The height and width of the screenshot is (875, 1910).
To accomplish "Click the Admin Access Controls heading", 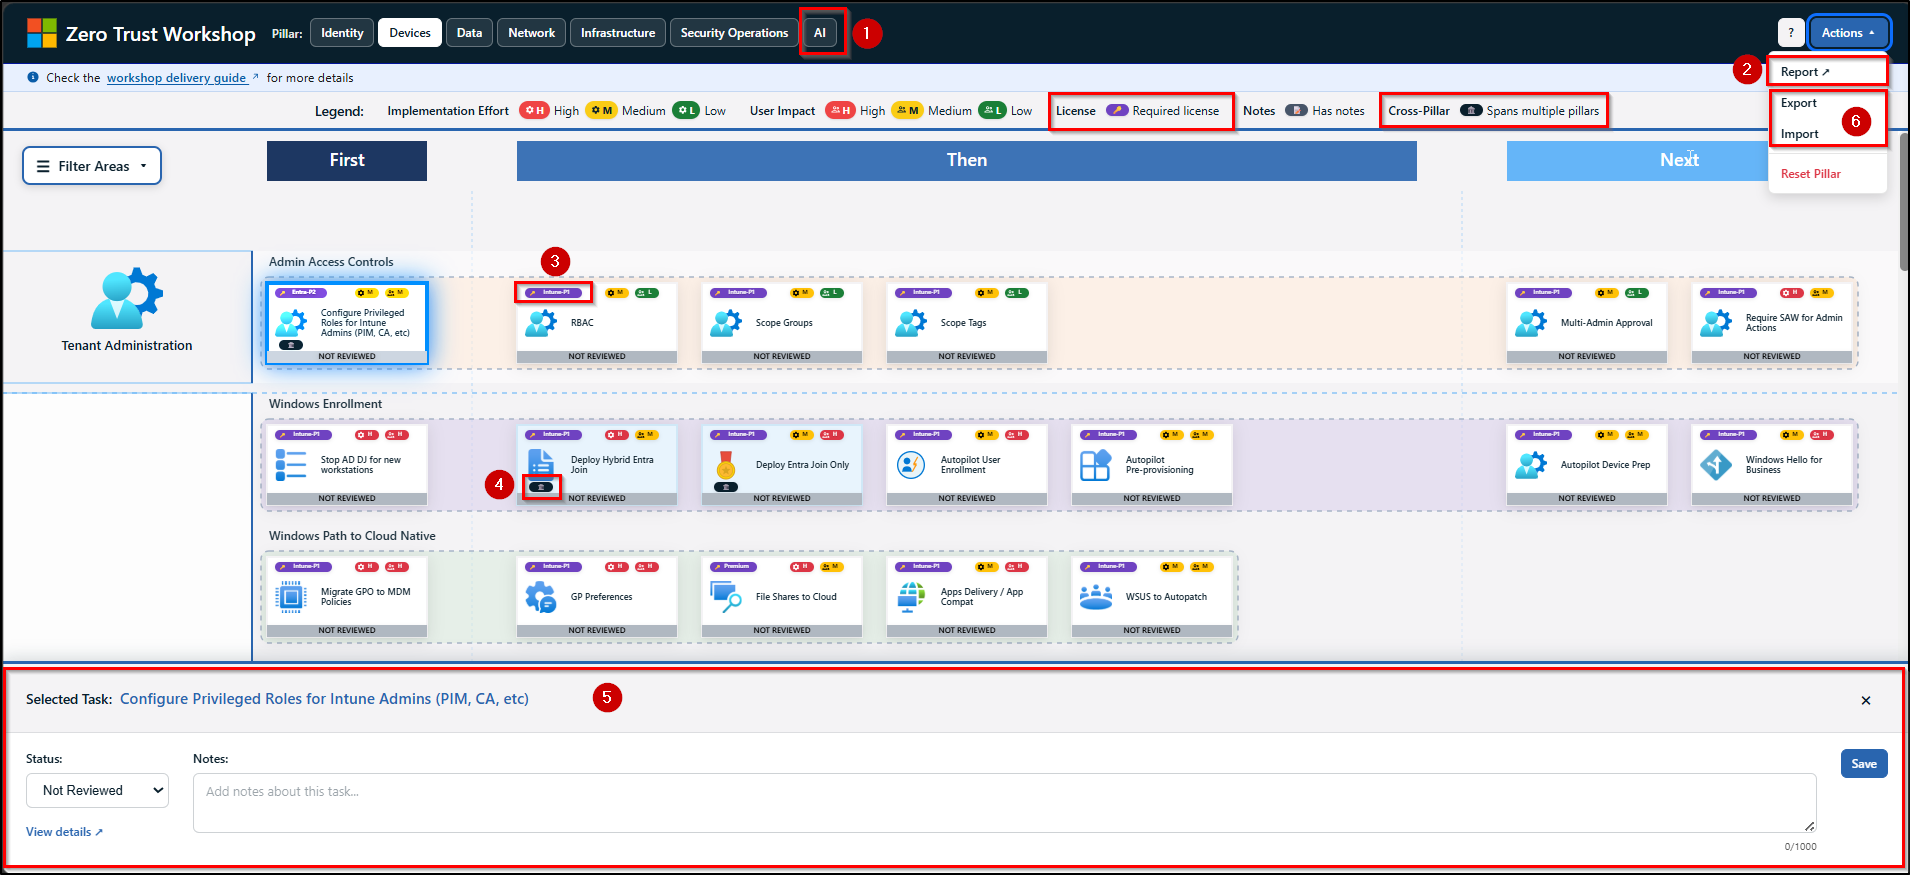I will point(331,262).
